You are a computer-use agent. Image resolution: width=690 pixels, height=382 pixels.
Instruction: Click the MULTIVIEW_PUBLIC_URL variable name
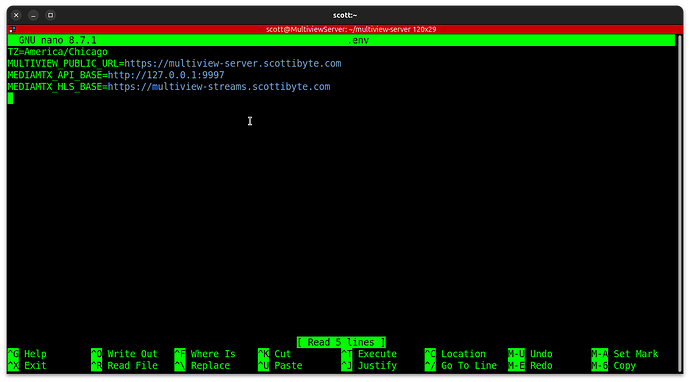[x=63, y=63]
